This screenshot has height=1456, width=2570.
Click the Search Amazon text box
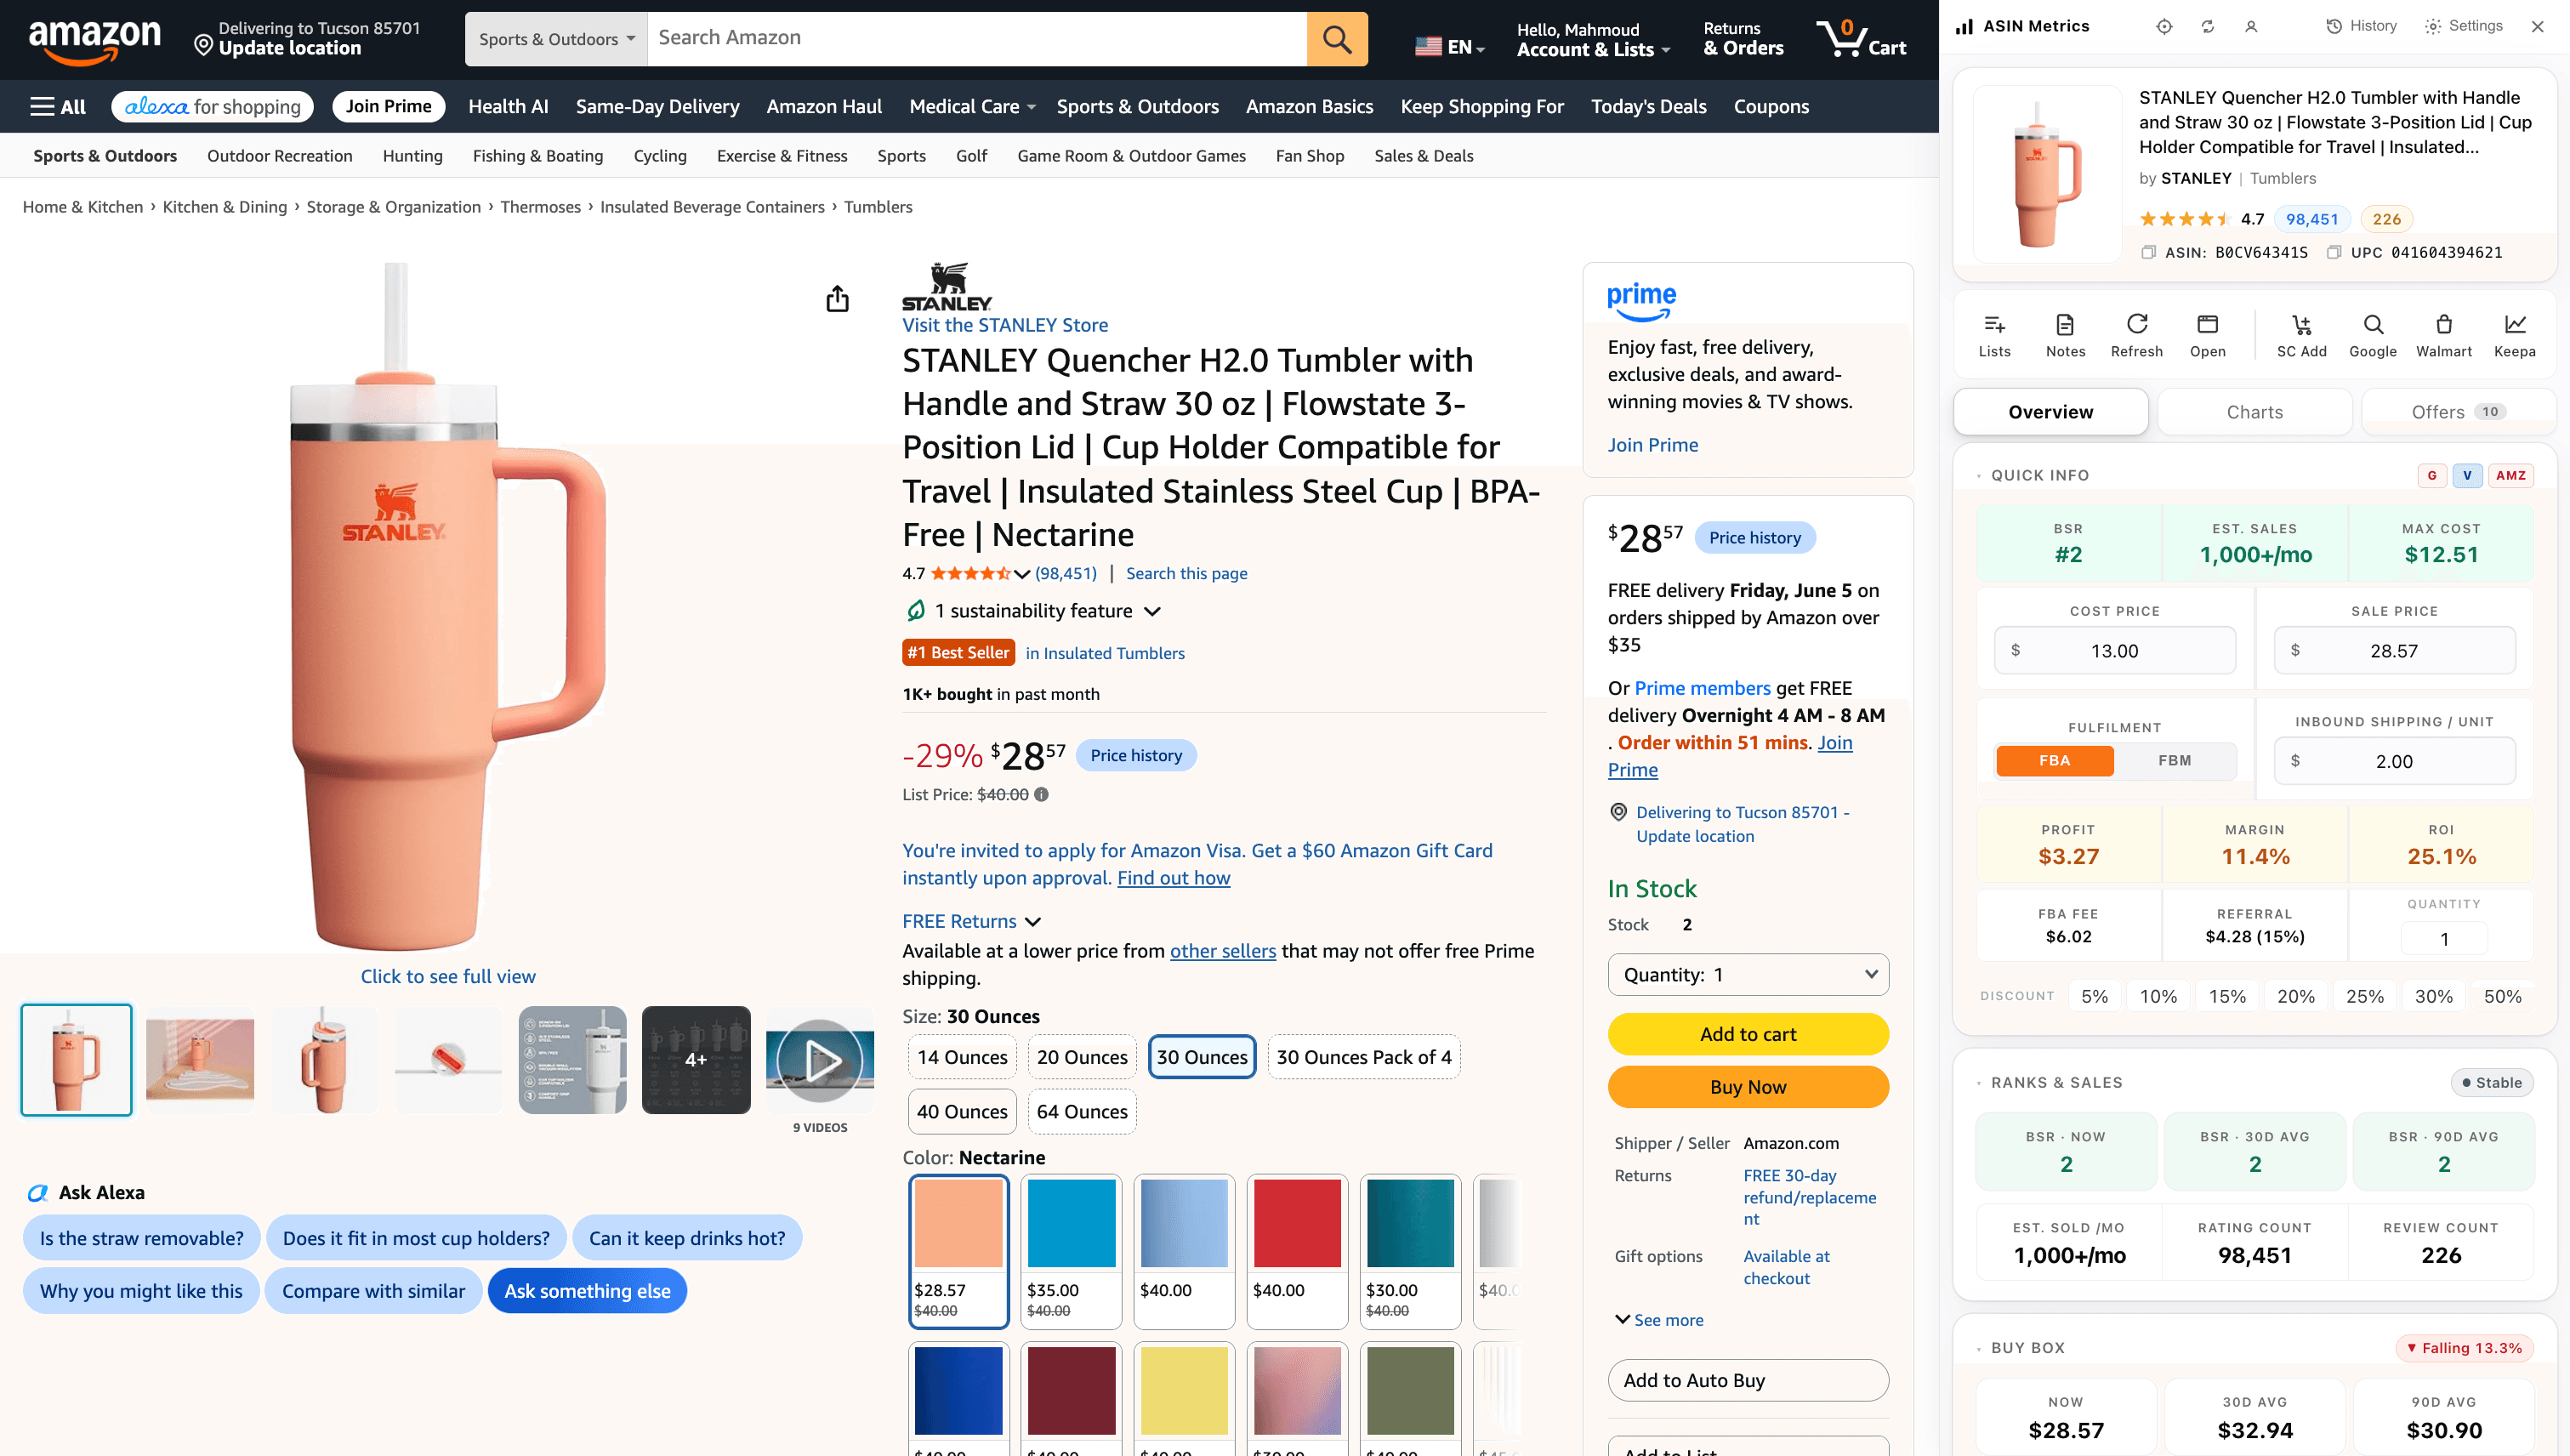(x=977, y=39)
